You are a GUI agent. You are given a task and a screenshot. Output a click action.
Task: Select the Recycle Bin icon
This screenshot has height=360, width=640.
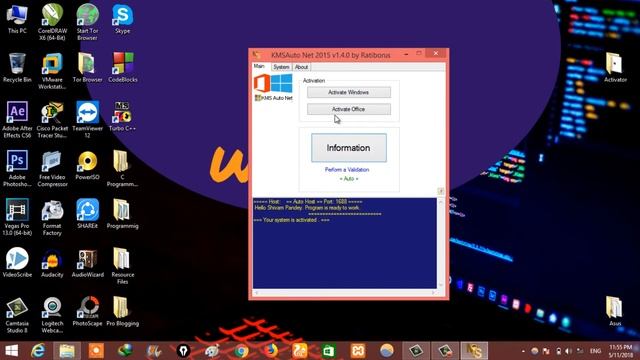pyautogui.click(x=17, y=68)
